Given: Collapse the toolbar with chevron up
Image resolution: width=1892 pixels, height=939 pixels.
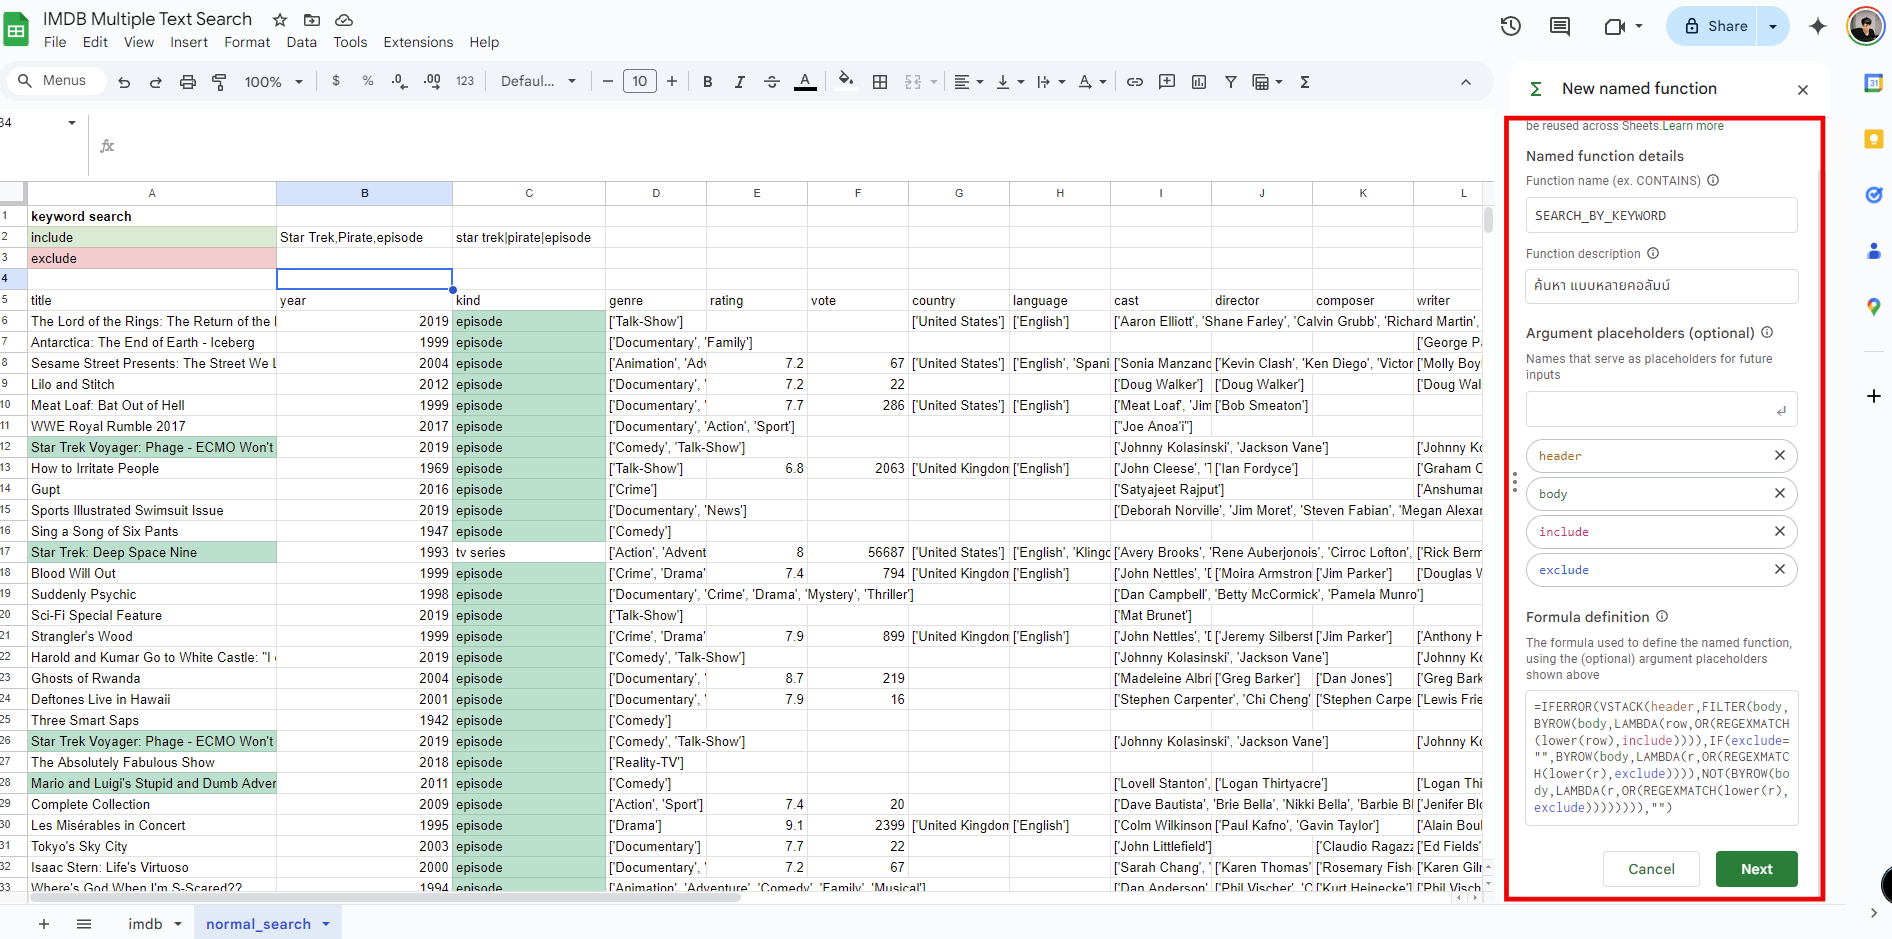Looking at the screenshot, I should (1466, 82).
